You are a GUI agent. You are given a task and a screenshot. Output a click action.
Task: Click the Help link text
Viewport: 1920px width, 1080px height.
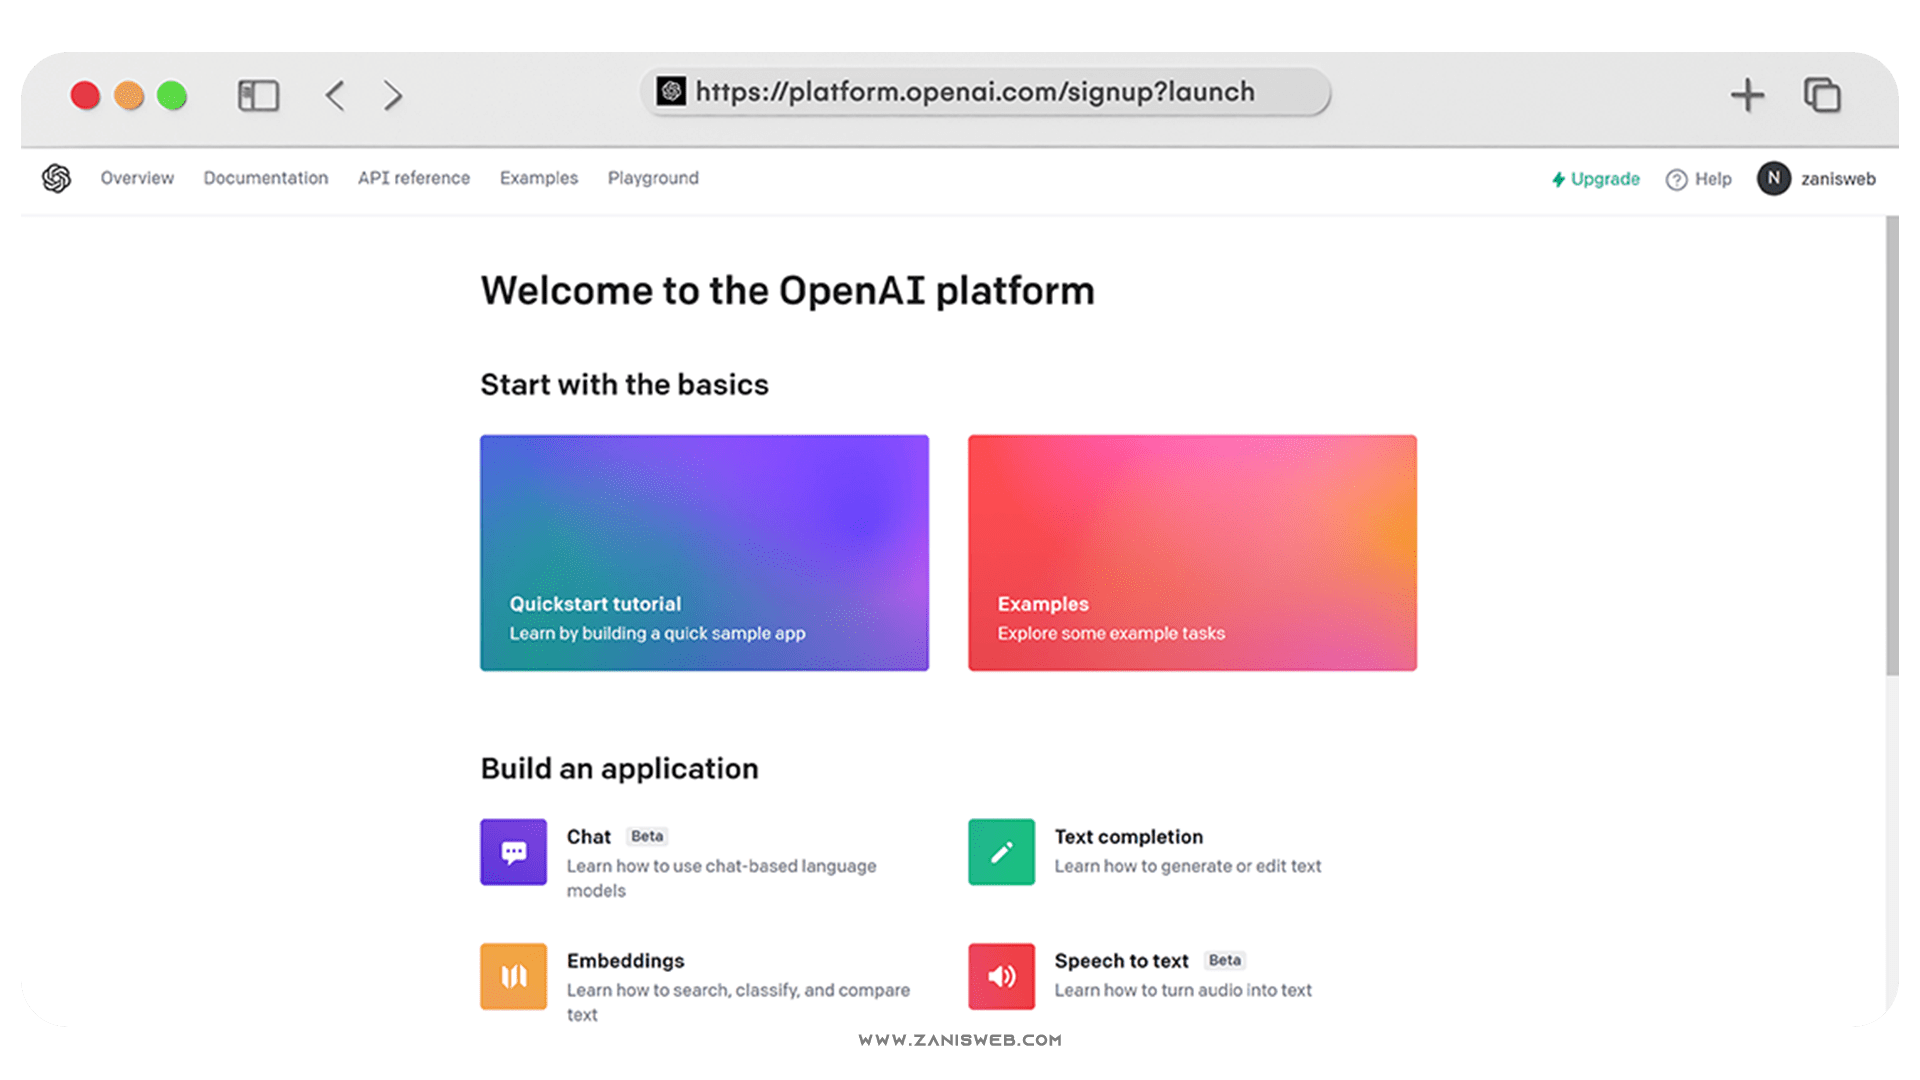tap(1713, 179)
